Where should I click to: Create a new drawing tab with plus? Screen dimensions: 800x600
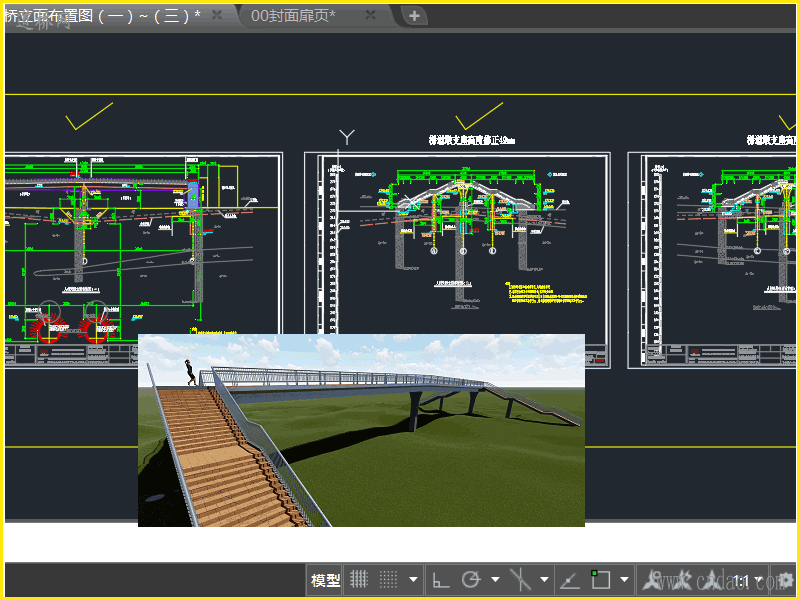(x=414, y=15)
